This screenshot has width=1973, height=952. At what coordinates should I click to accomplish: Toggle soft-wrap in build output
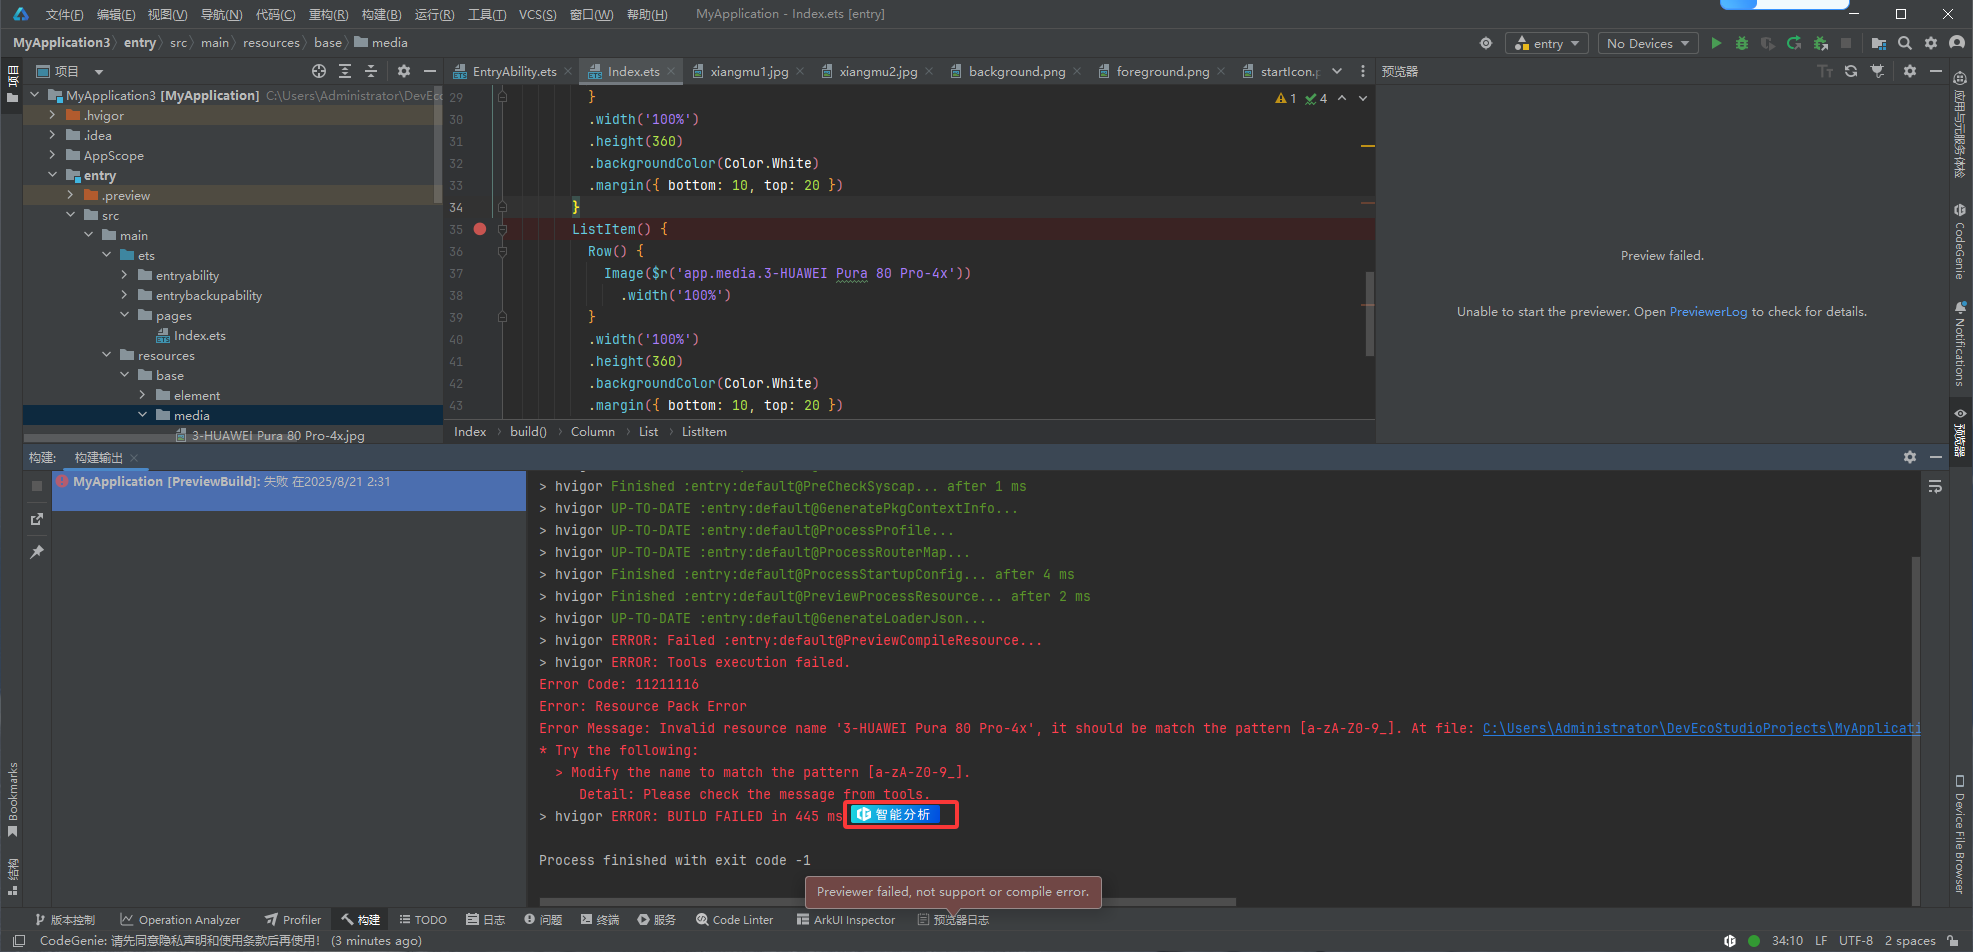(1935, 487)
